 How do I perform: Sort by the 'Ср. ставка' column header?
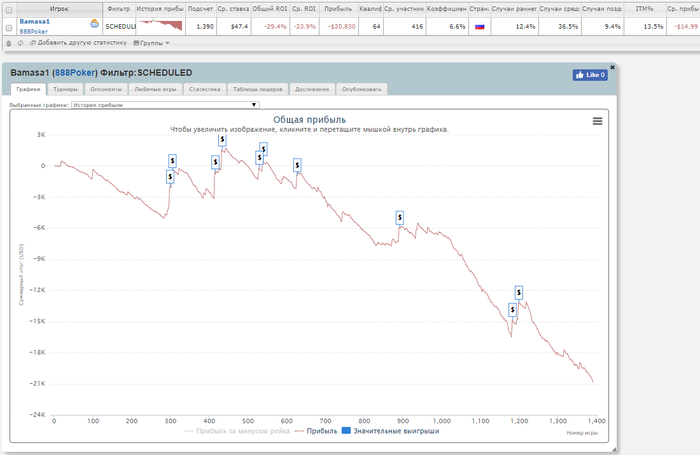[233, 9]
